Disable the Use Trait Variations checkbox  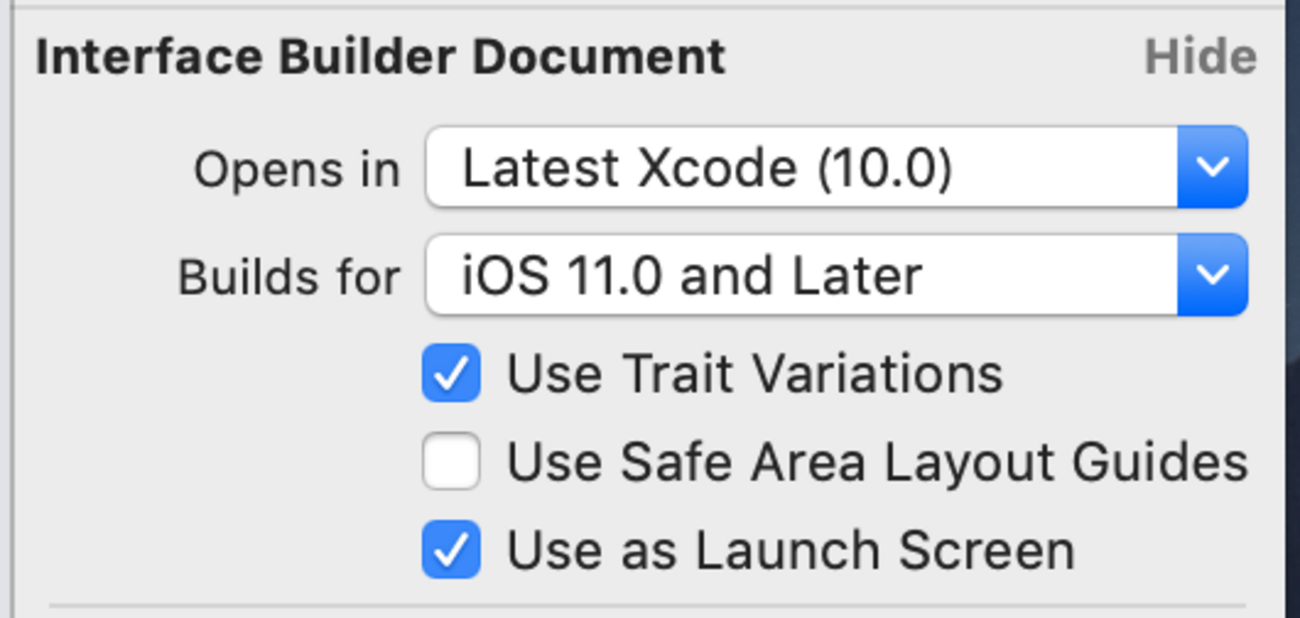[x=451, y=374]
